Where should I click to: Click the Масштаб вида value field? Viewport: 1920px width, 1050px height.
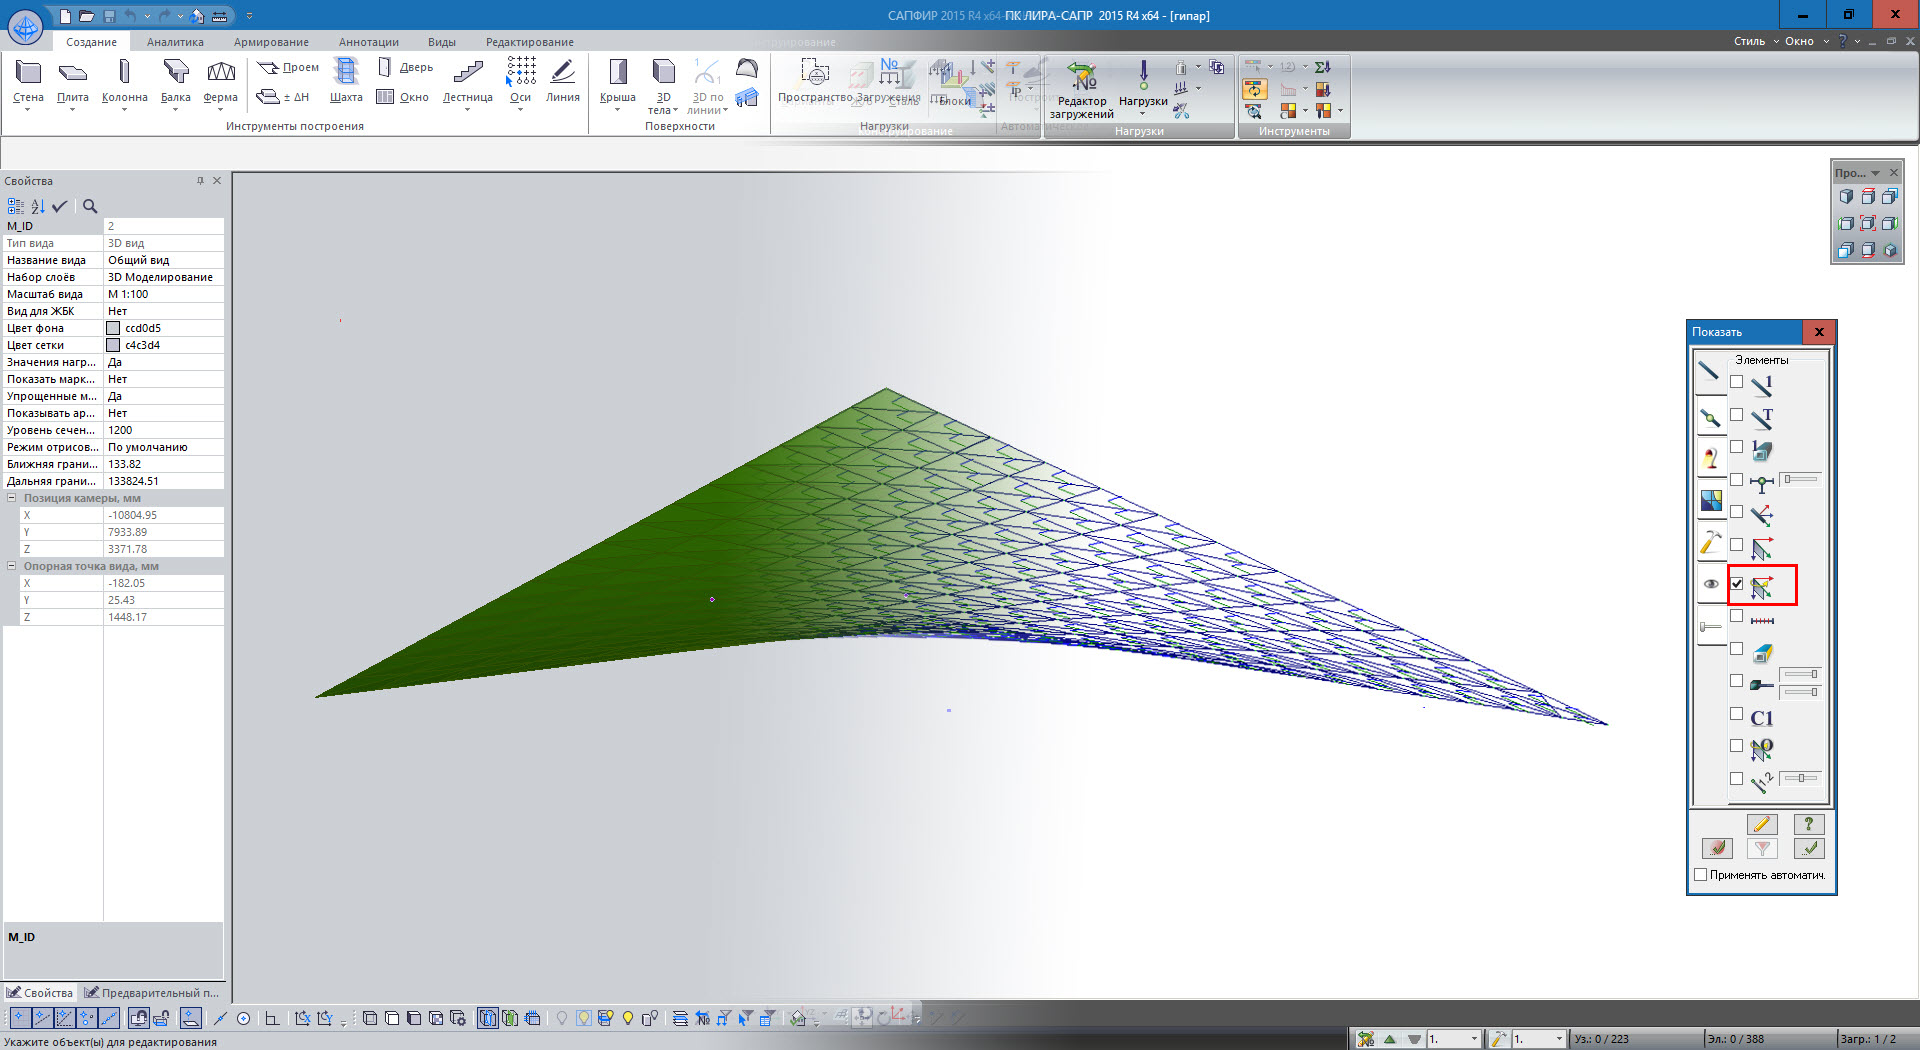[163, 294]
